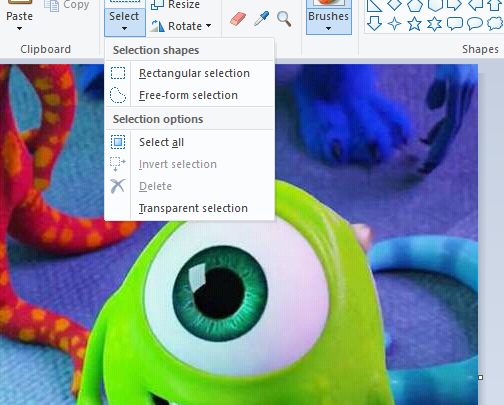Open the Paste dropdown menu
The image size is (504, 405).
tap(19, 21)
